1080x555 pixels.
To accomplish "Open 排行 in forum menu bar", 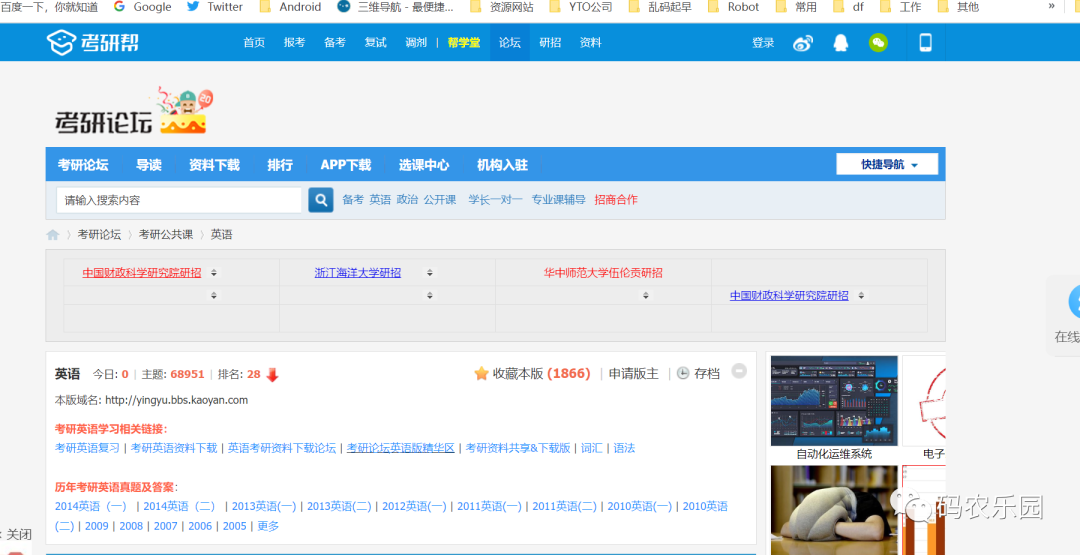I will [x=280, y=165].
